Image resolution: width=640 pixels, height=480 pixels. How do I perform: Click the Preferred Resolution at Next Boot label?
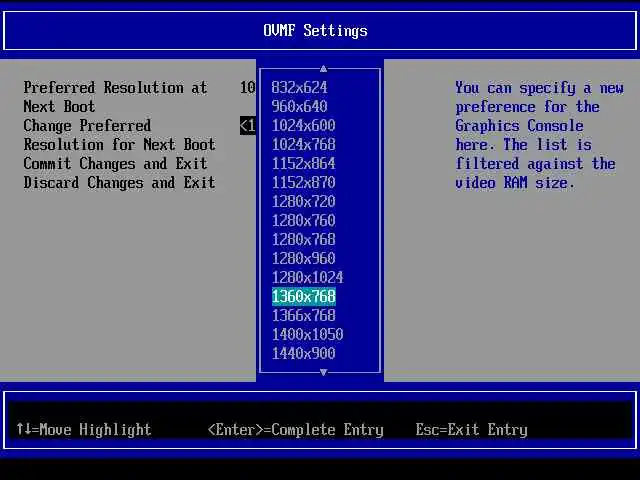[x=115, y=97]
